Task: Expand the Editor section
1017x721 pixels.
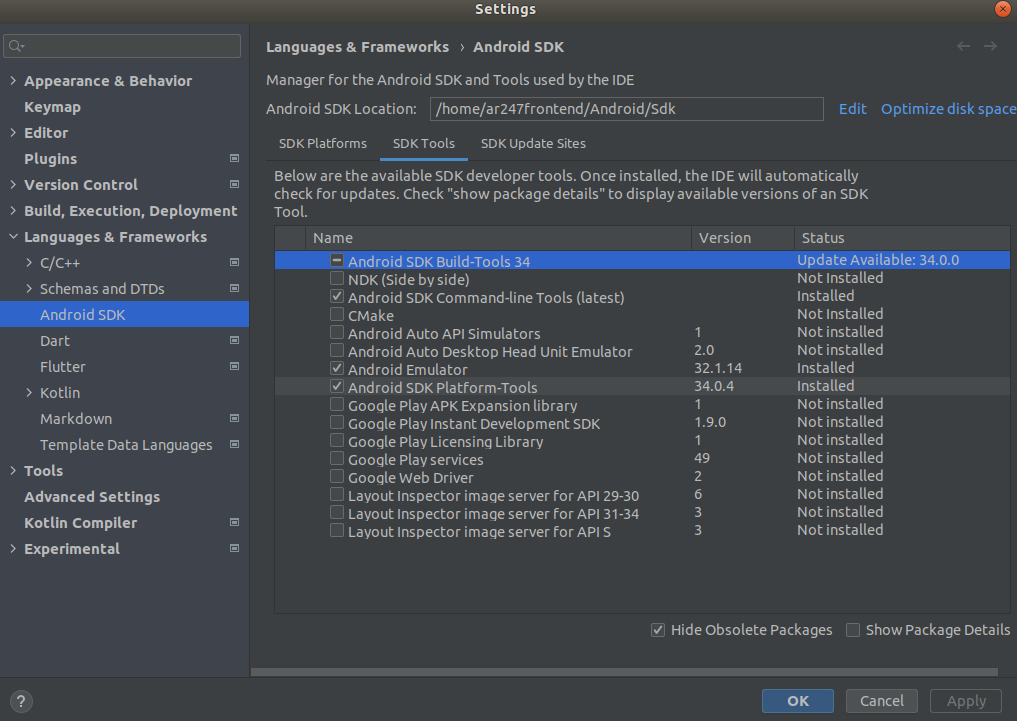Action: [x=13, y=132]
